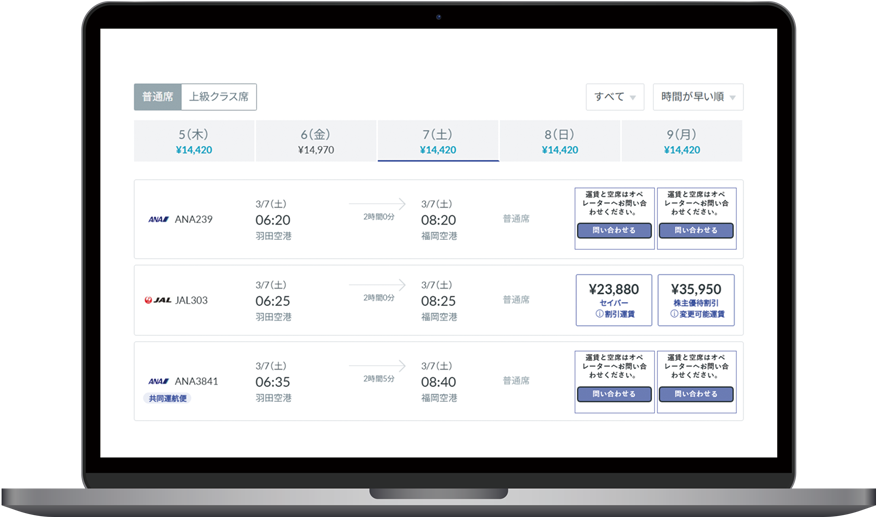The height and width of the screenshot is (517, 879).
Task: Click the info icon next to 変更可能運賃
Action: tap(672, 314)
